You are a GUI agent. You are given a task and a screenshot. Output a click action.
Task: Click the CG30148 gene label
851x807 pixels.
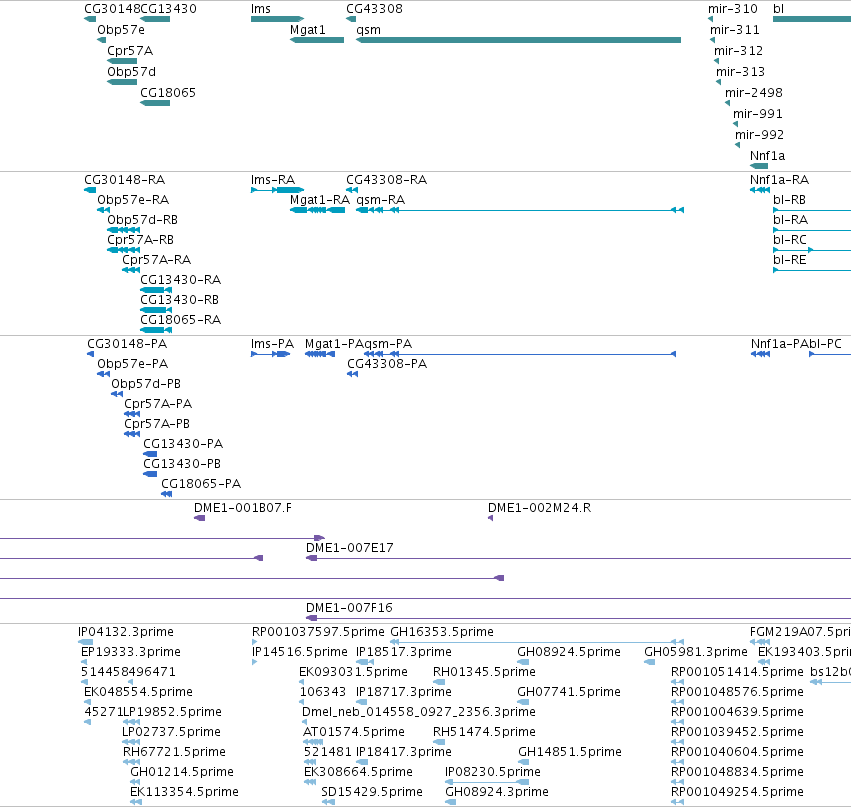pyautogui.click(x=112, y=9)
